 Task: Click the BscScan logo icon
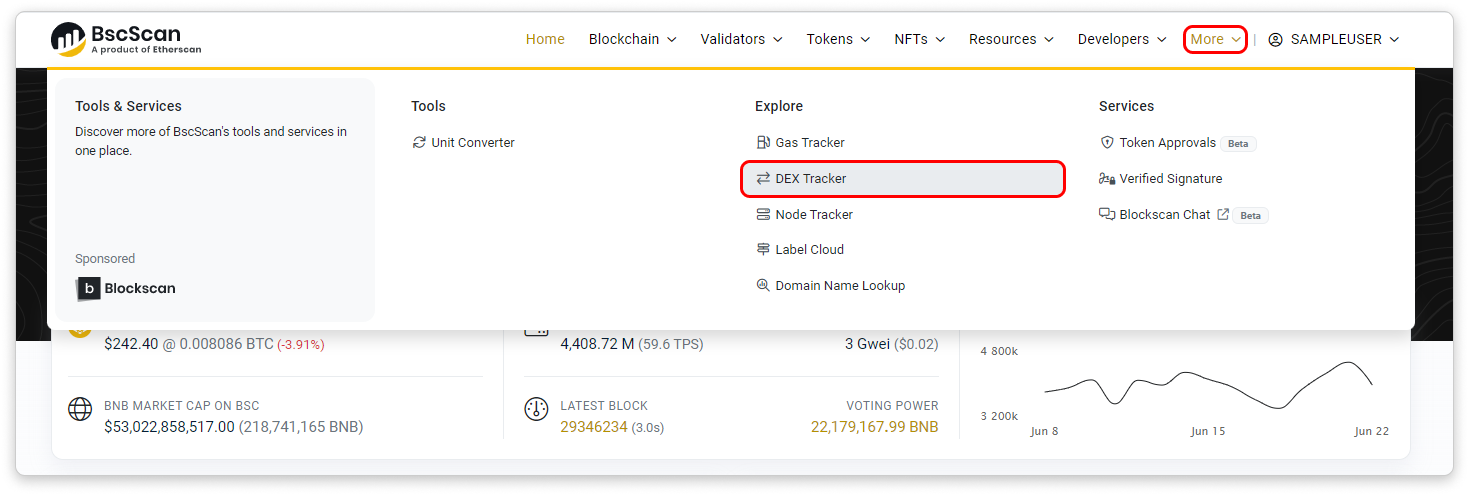pos(69,39)
